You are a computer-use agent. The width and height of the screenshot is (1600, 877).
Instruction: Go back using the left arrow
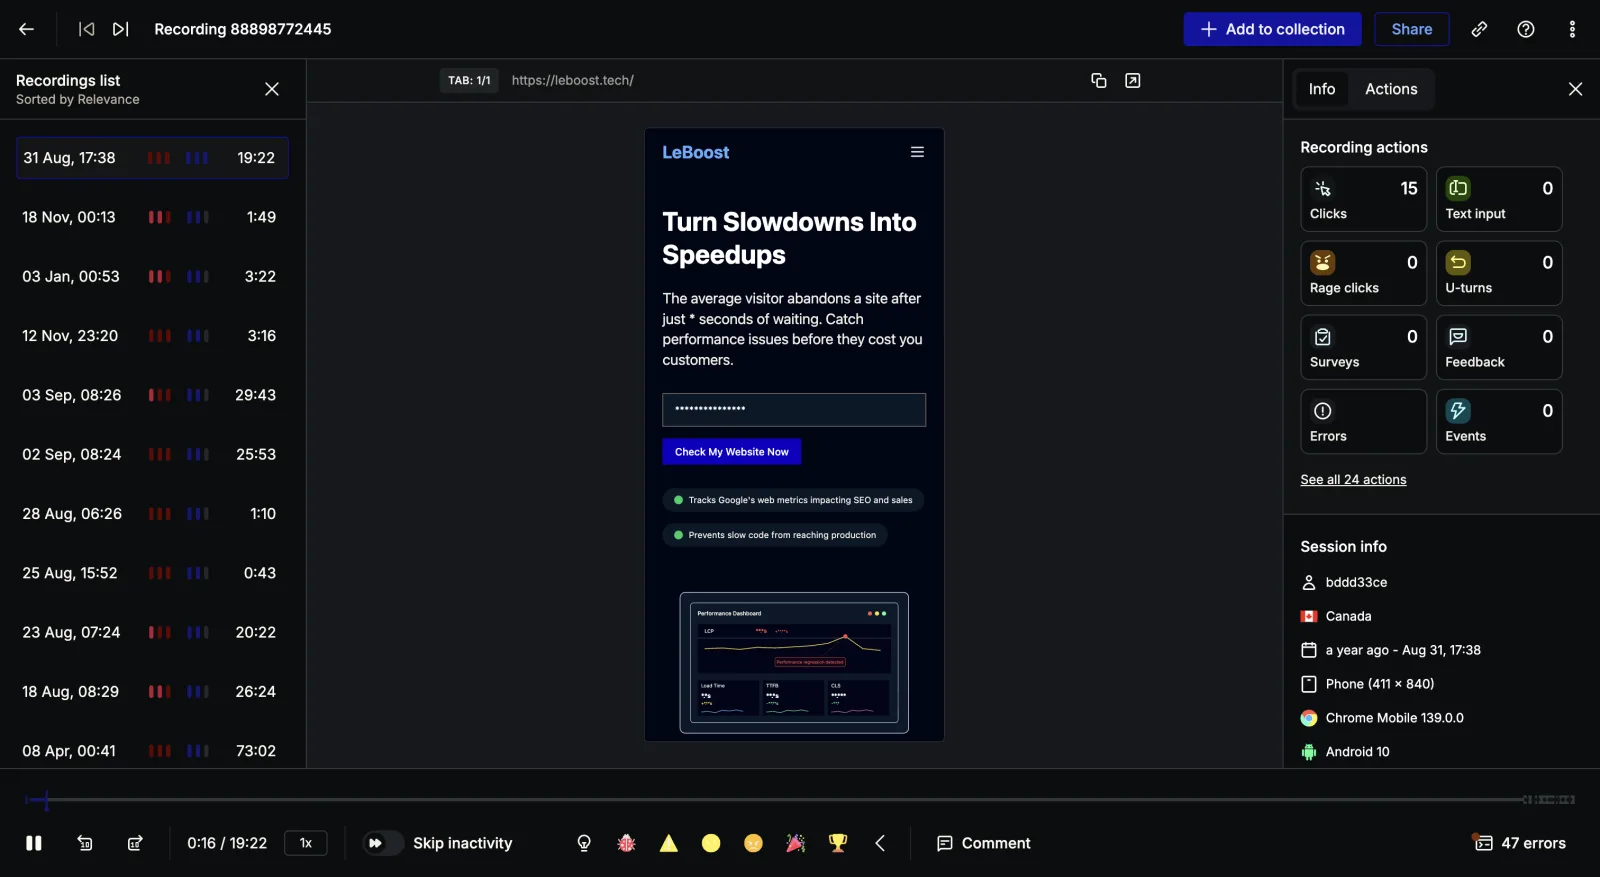click(27, 29)
